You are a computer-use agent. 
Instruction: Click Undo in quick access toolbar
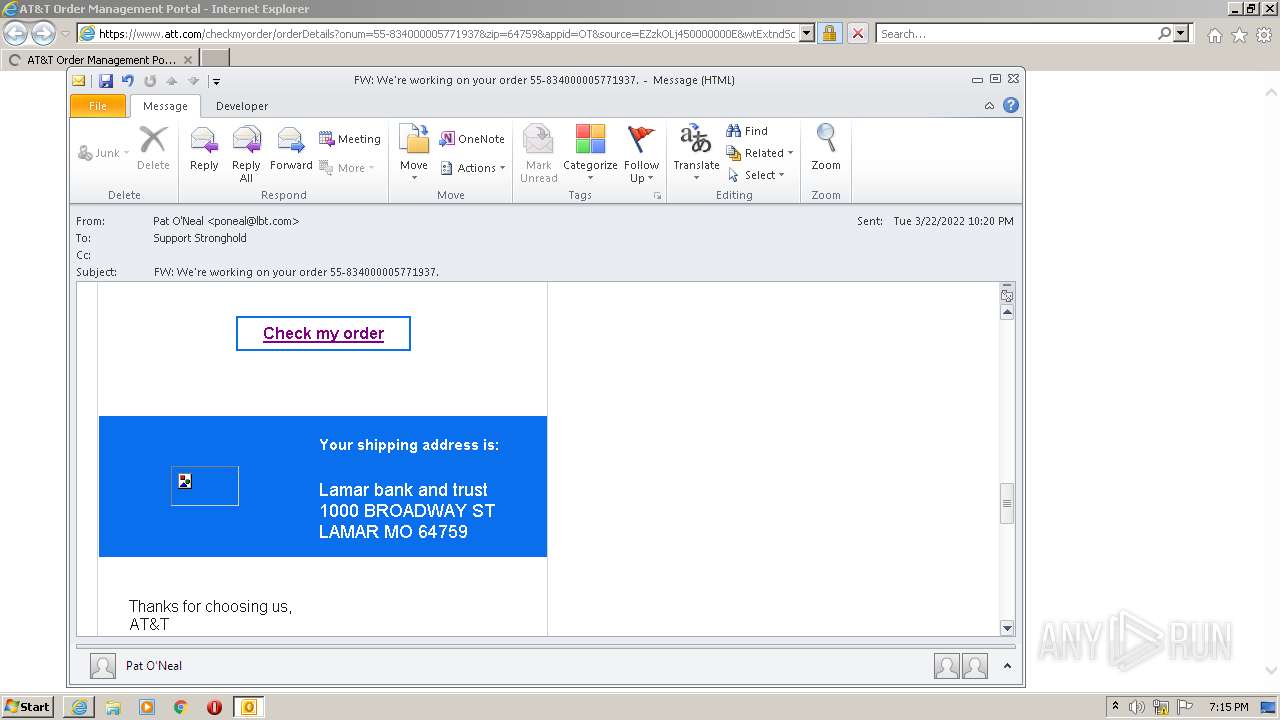click(128, 81)
